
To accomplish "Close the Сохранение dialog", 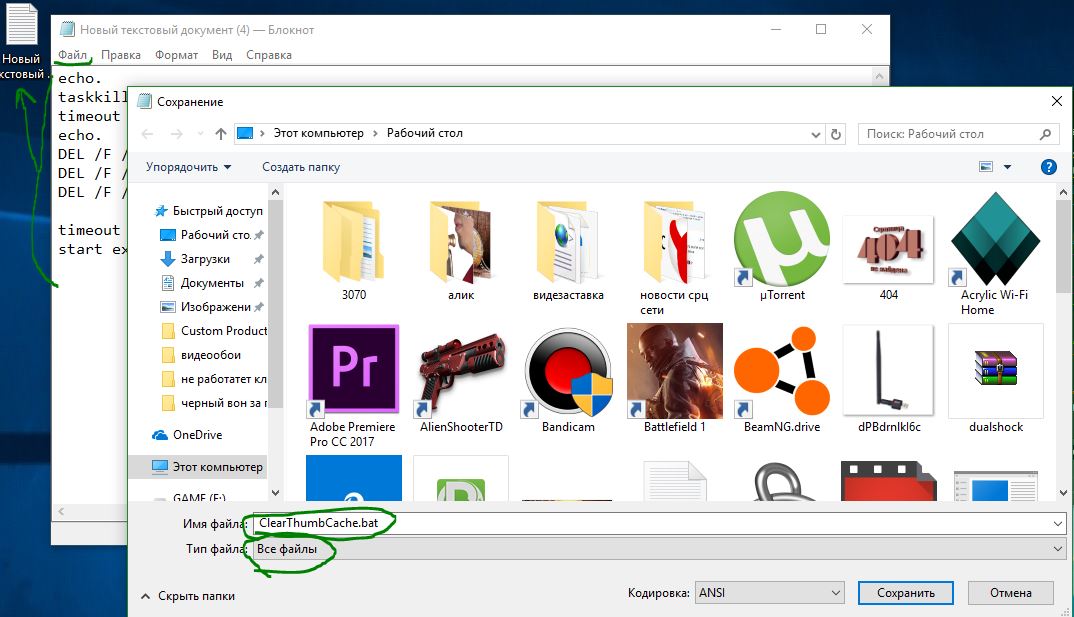I will coord(1056,101).
